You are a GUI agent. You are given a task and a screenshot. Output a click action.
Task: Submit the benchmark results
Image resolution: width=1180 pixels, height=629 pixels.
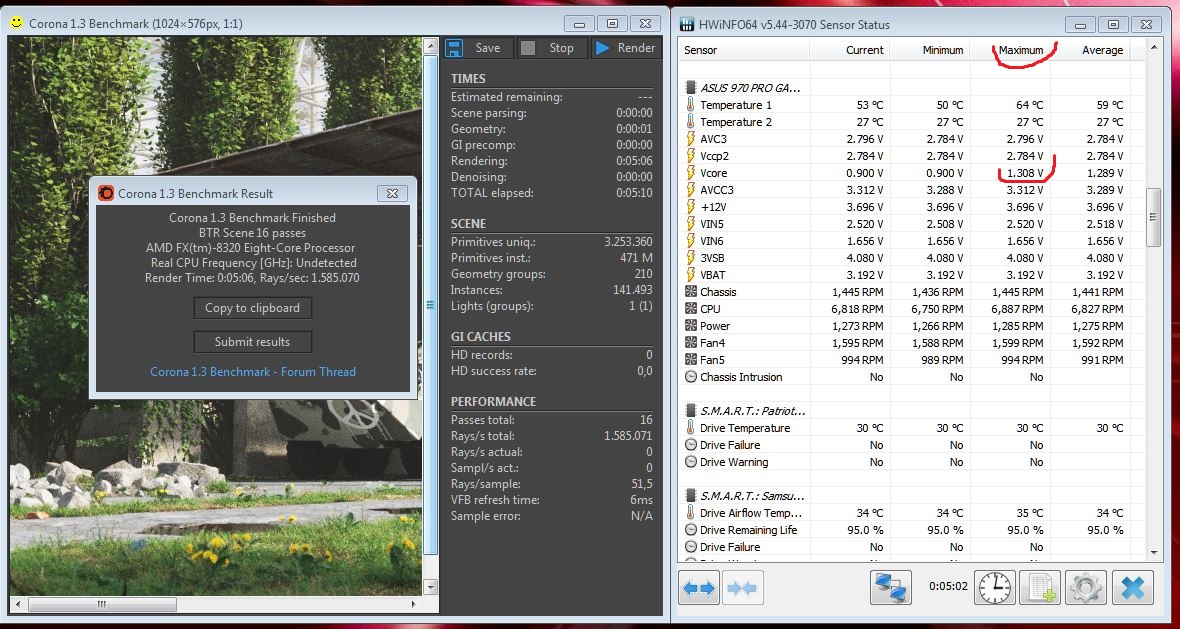coord(252,342)
